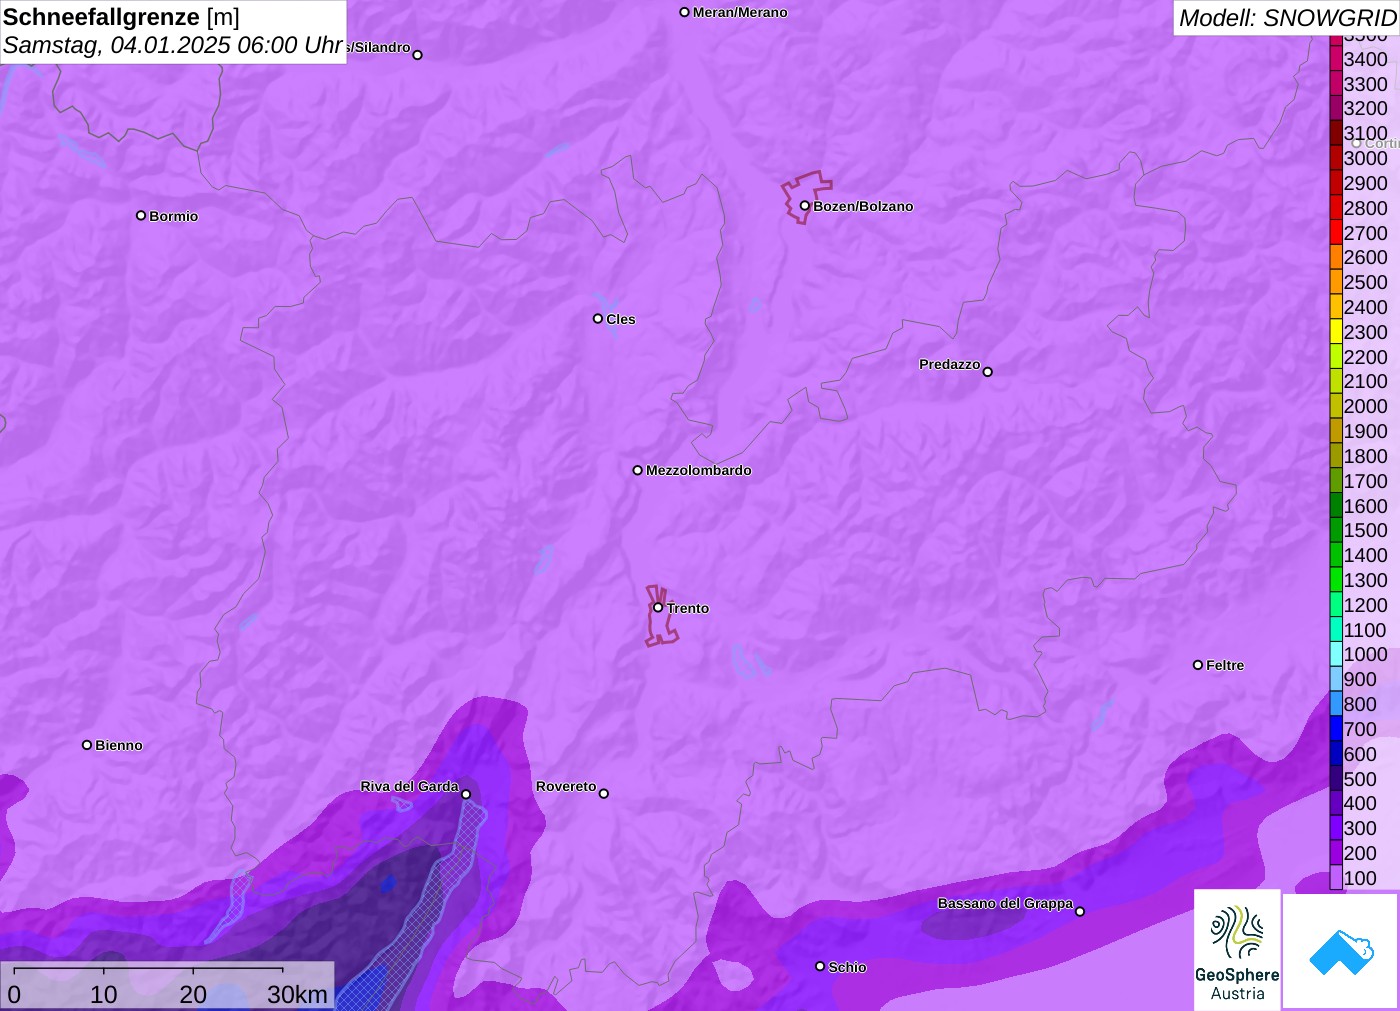Select the Bormio location marker
The height and width of the screenshot is (1011, 1400).
pos(141,215)
